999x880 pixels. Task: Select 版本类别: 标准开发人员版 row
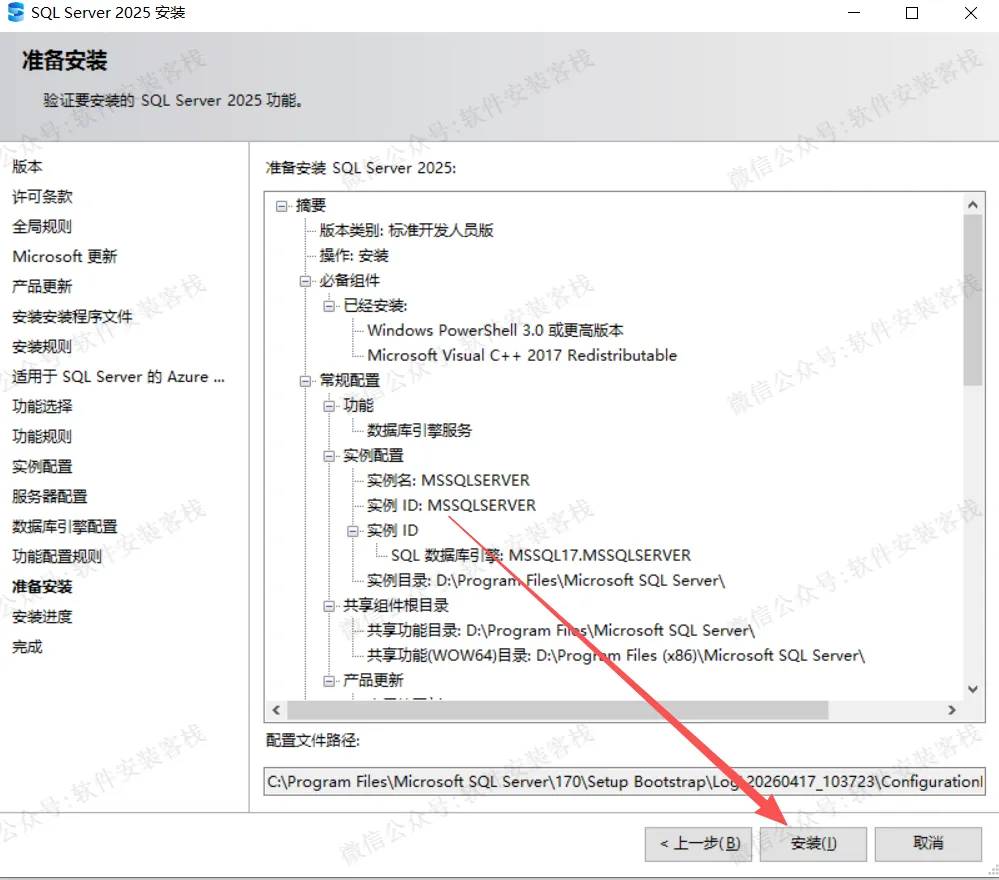(406, 231)
